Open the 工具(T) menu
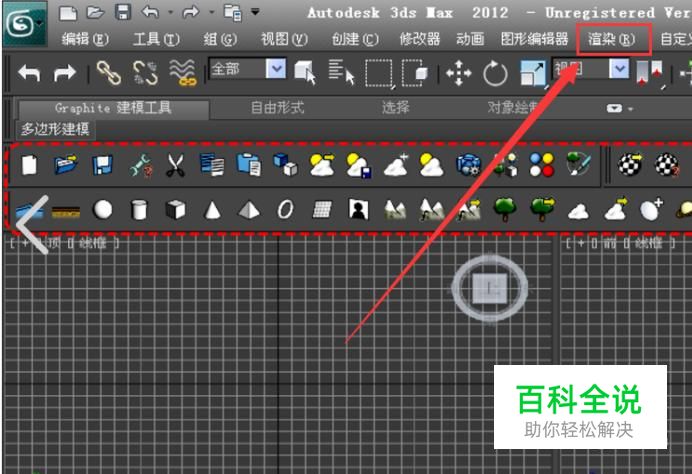Image resolution: width=692 pixels, height=474 pixels. (156, 39)
